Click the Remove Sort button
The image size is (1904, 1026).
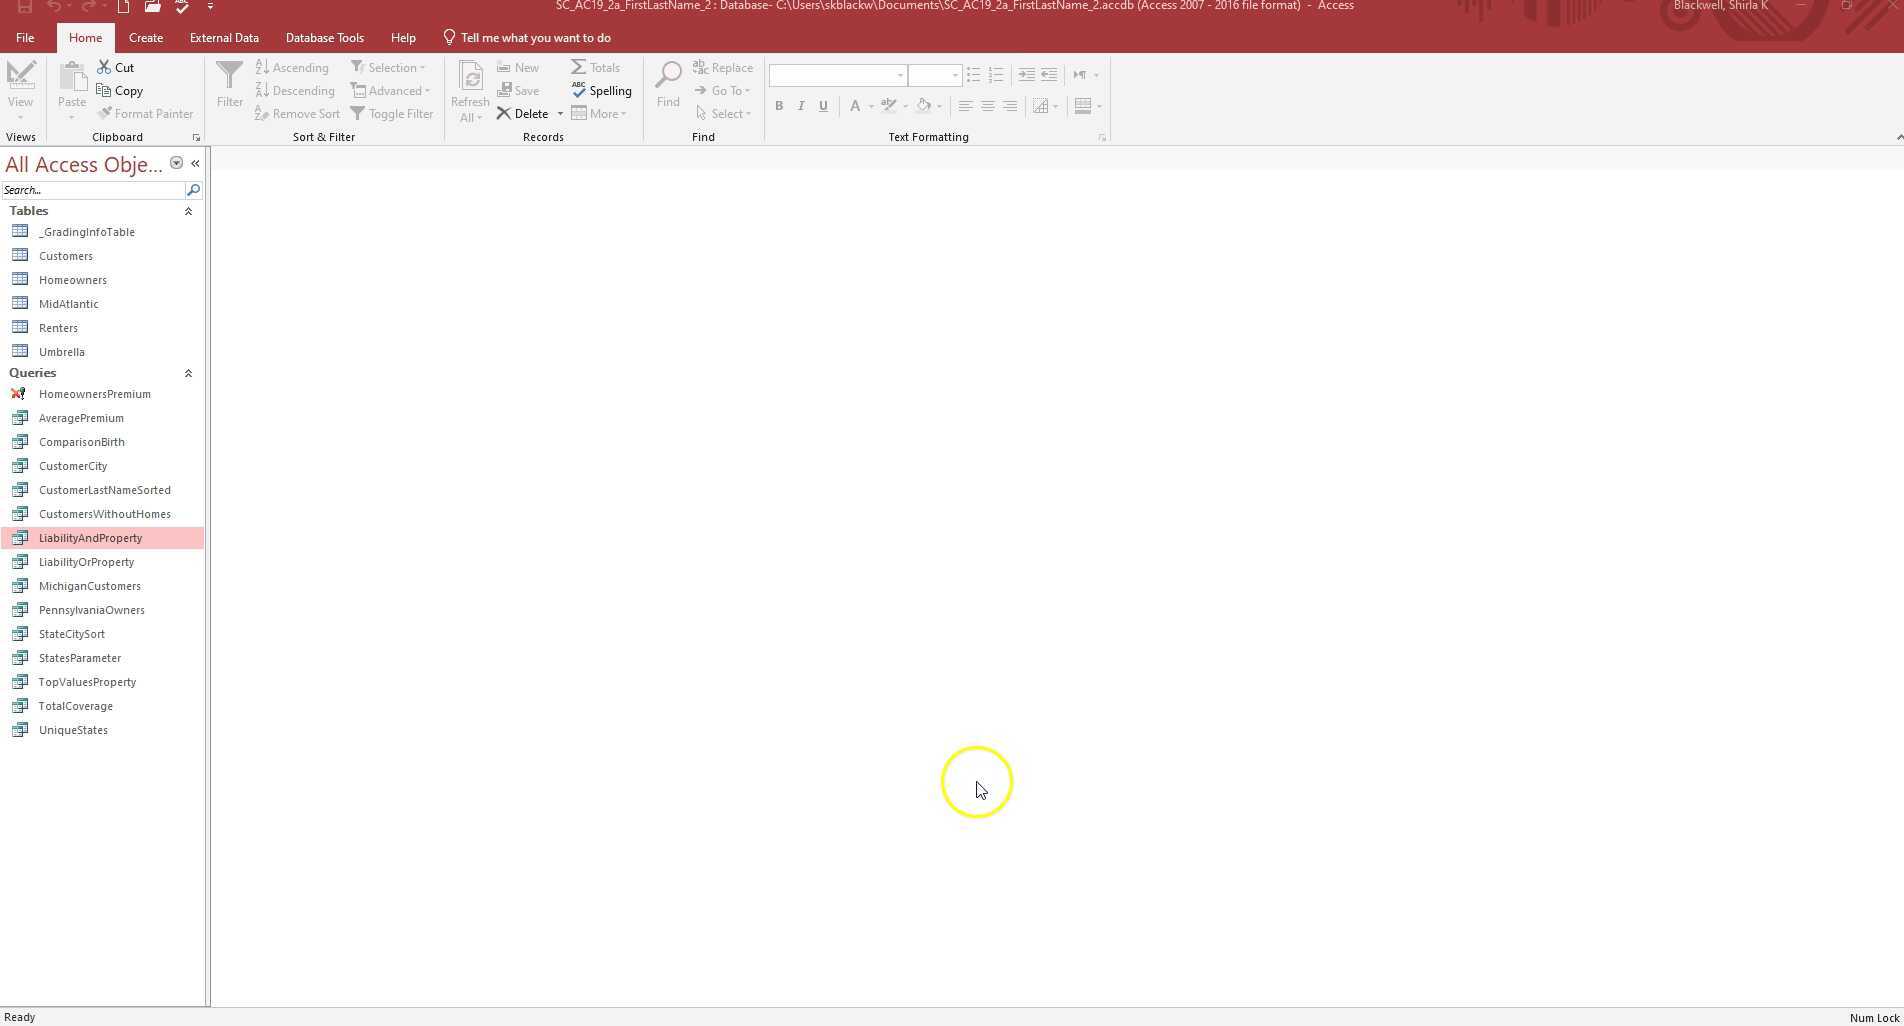click(297, 113)
